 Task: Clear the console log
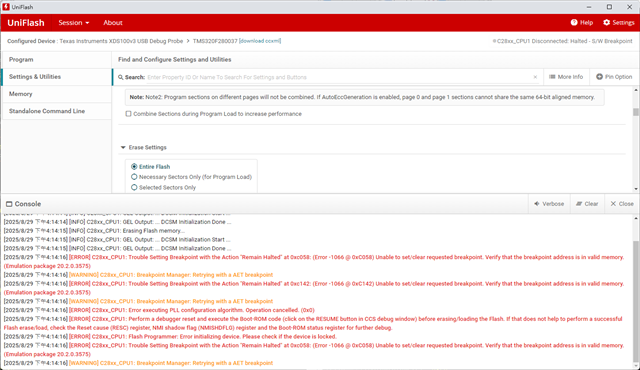point(587,204)
